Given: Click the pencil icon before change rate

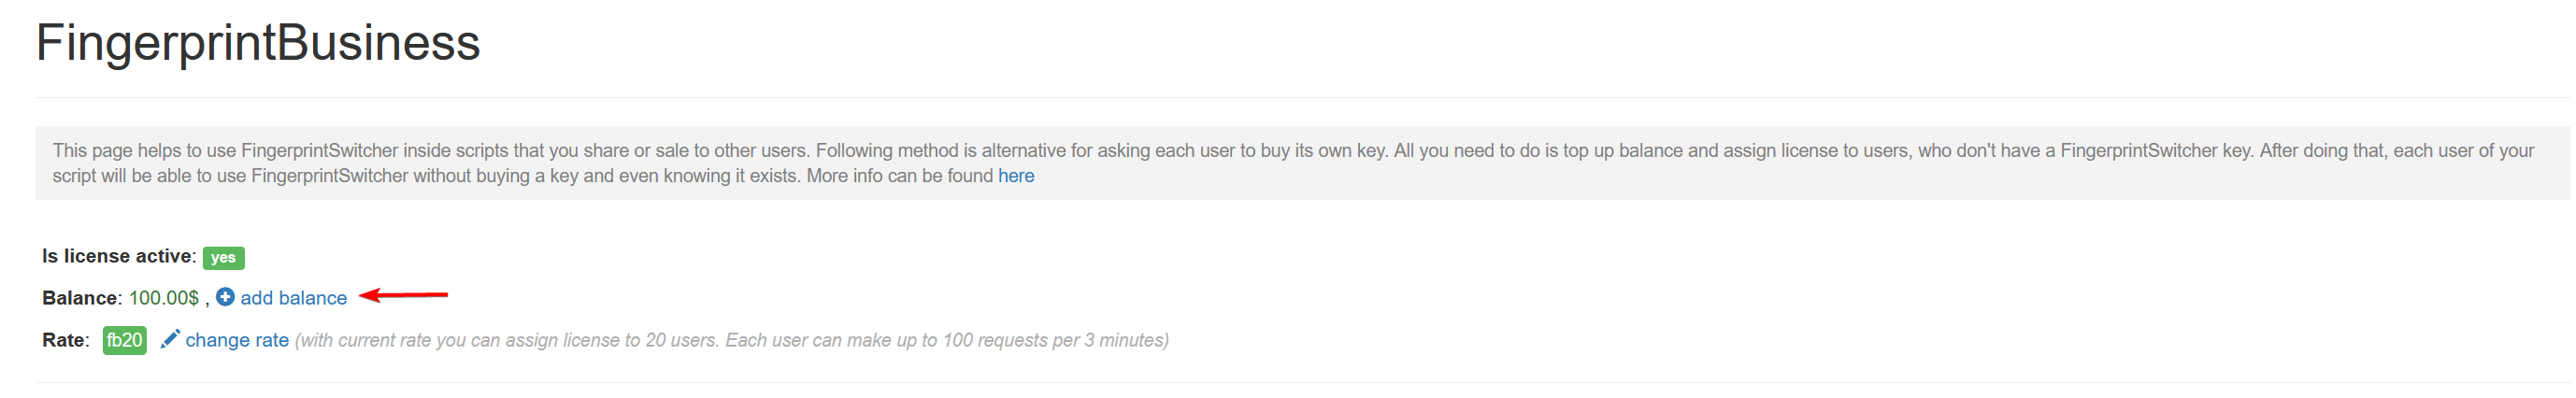Looking at the screenshot, I should click(170, 339).
